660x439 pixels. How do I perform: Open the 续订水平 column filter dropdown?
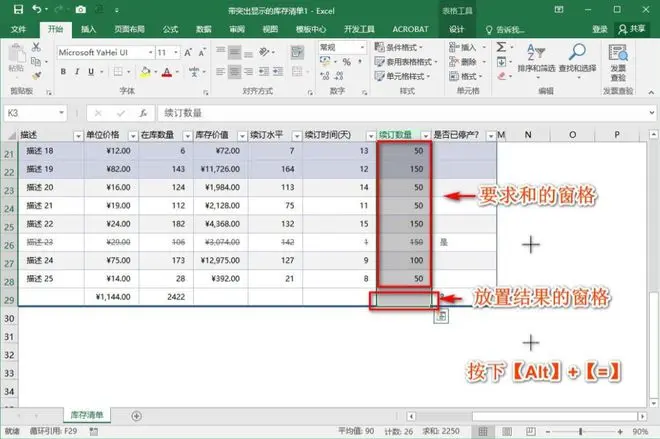(x=297, y=136)
